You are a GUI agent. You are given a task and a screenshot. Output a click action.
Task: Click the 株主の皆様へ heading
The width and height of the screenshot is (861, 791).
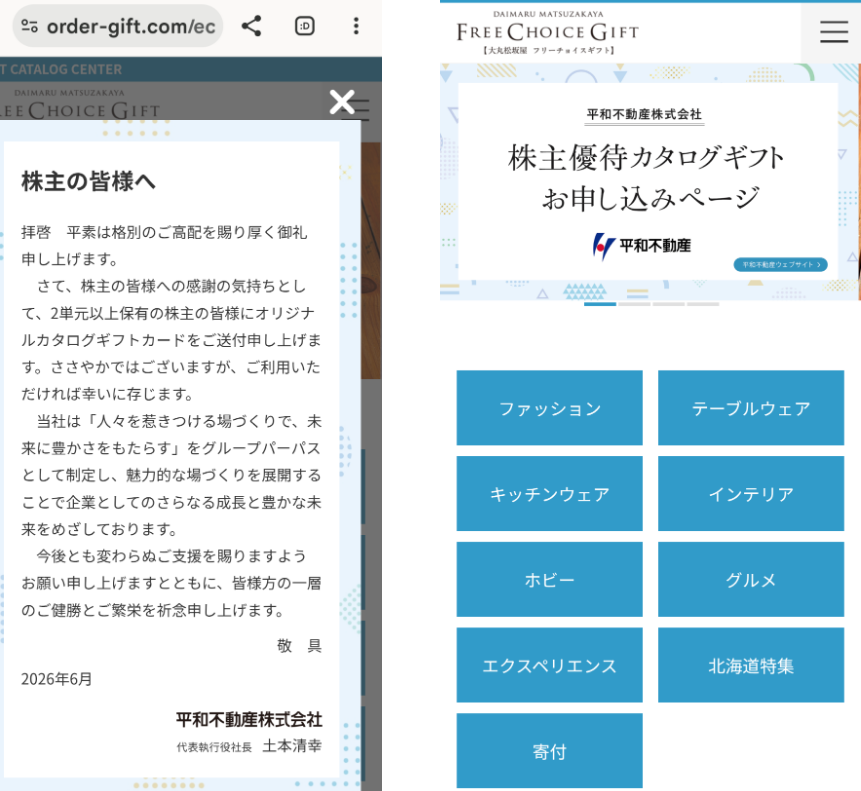(x=88, y=181)
